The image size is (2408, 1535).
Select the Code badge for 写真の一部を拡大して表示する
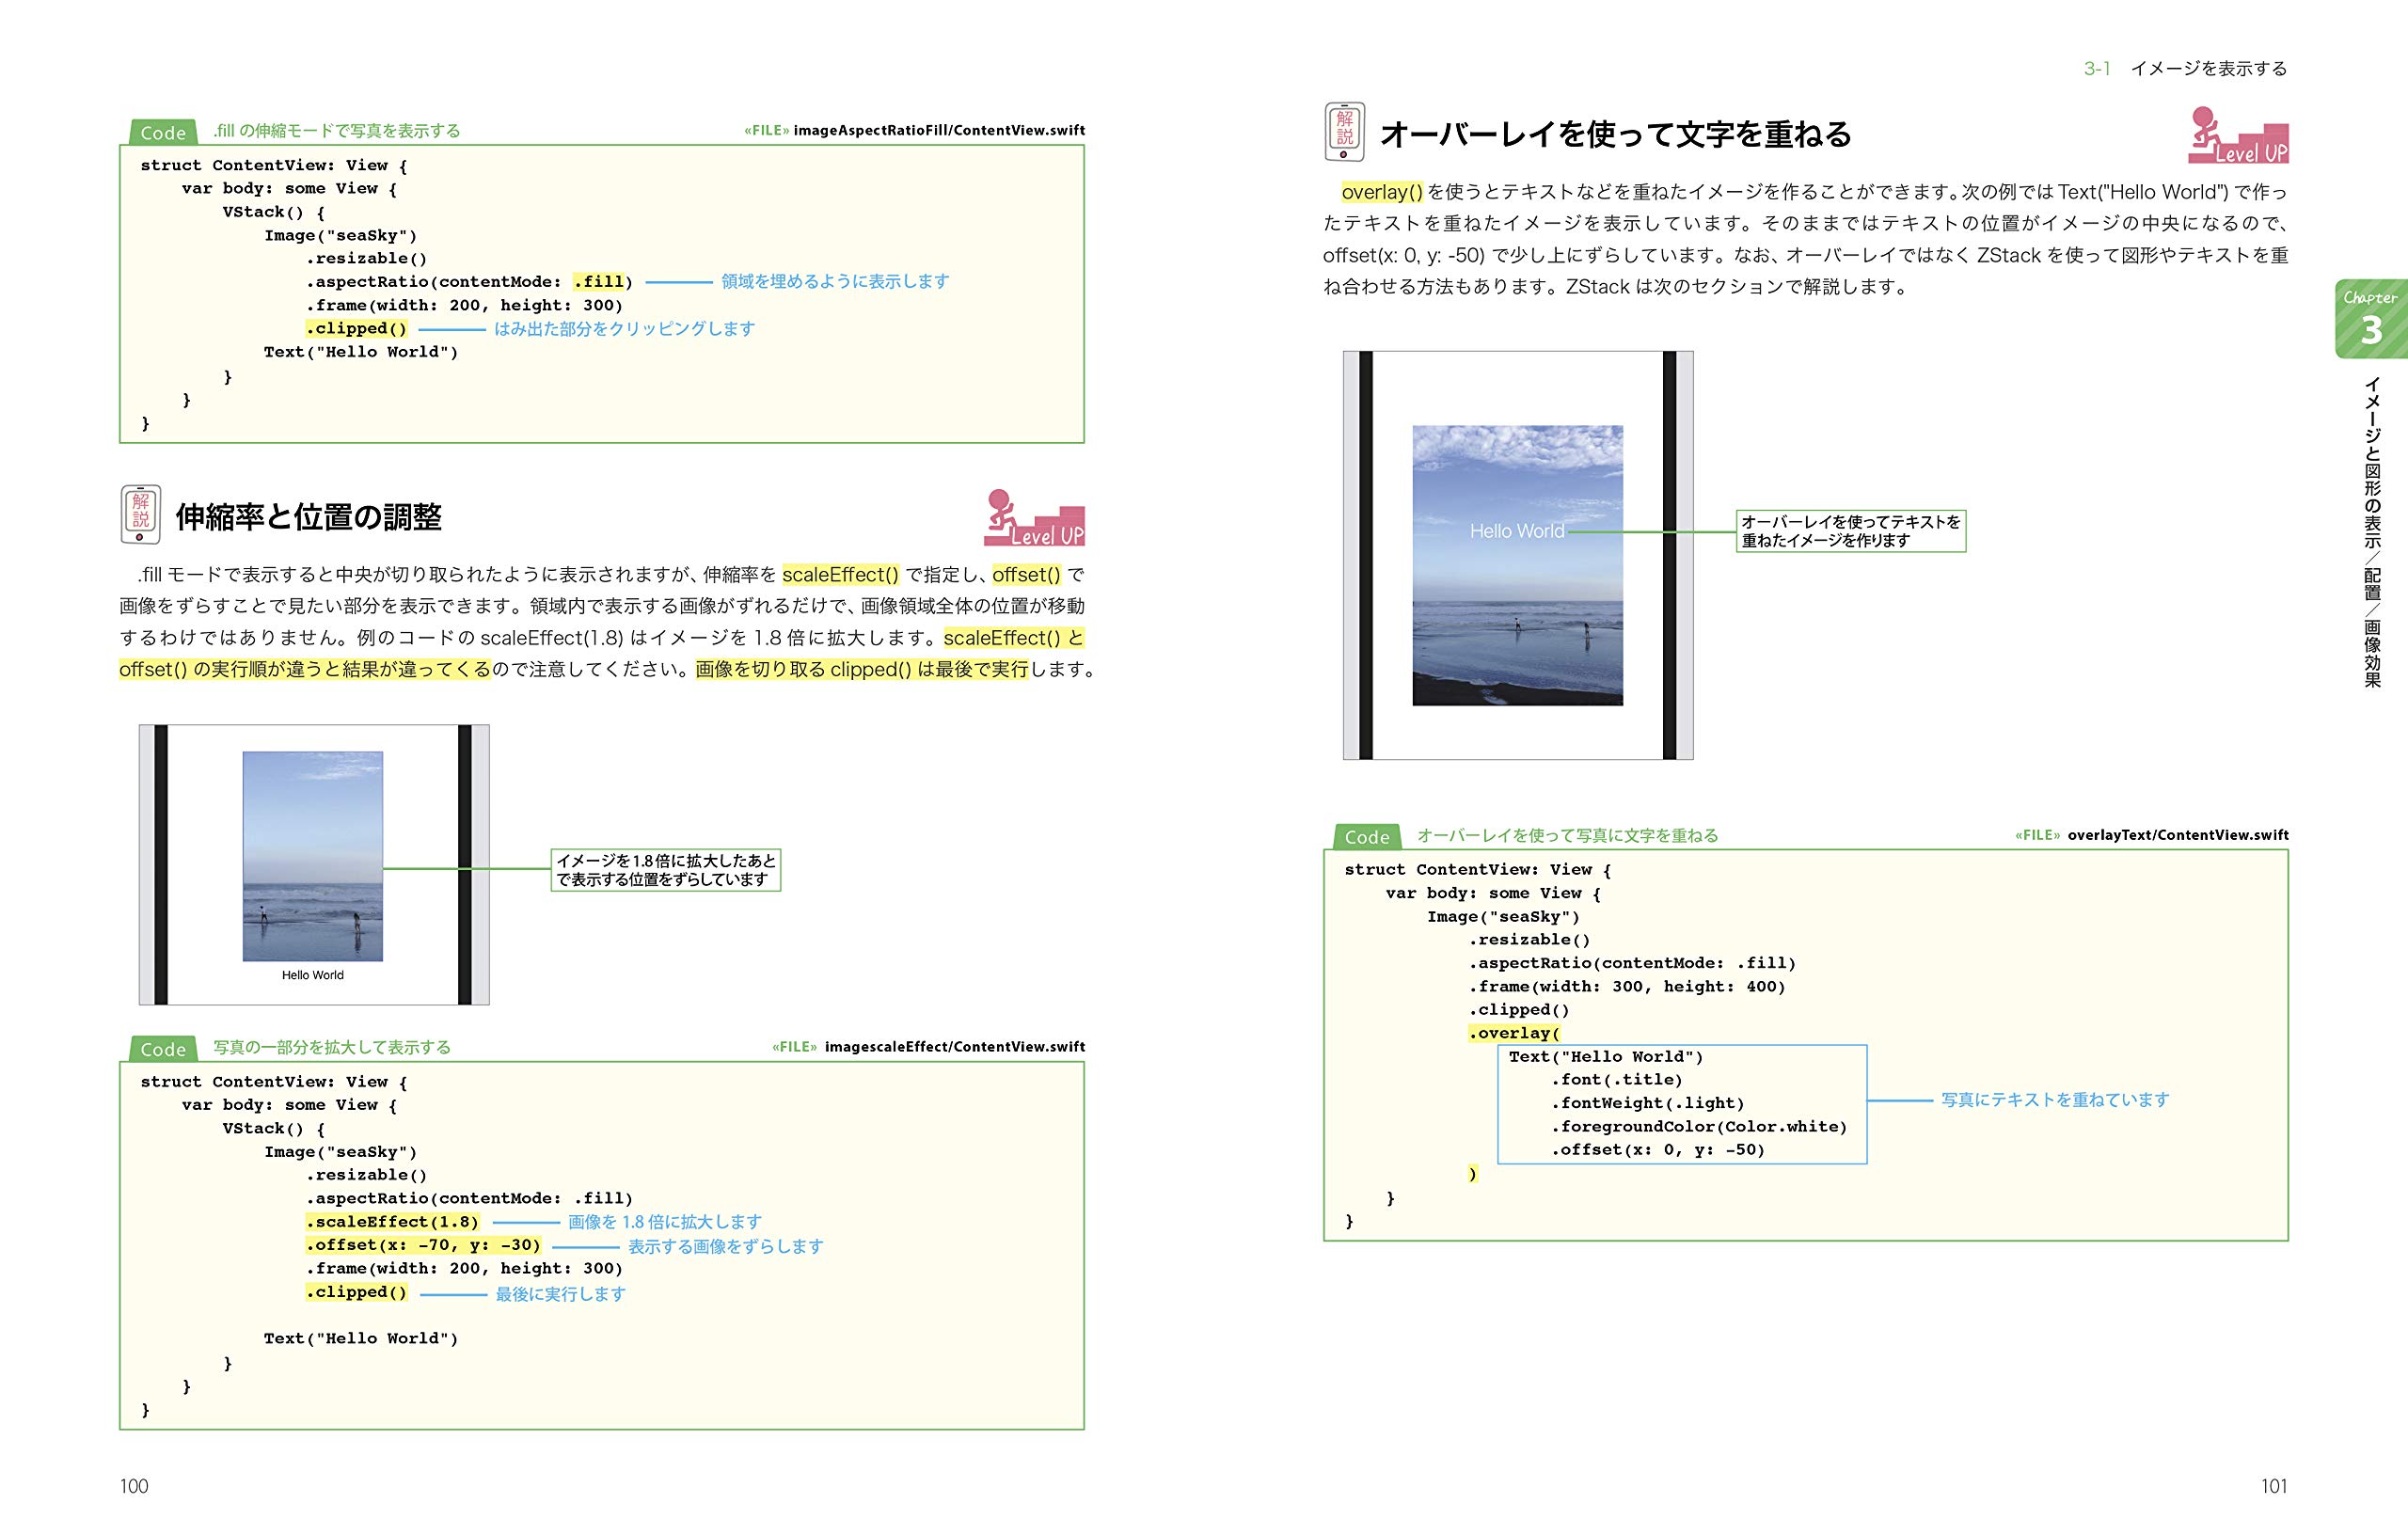point(163,1048)
